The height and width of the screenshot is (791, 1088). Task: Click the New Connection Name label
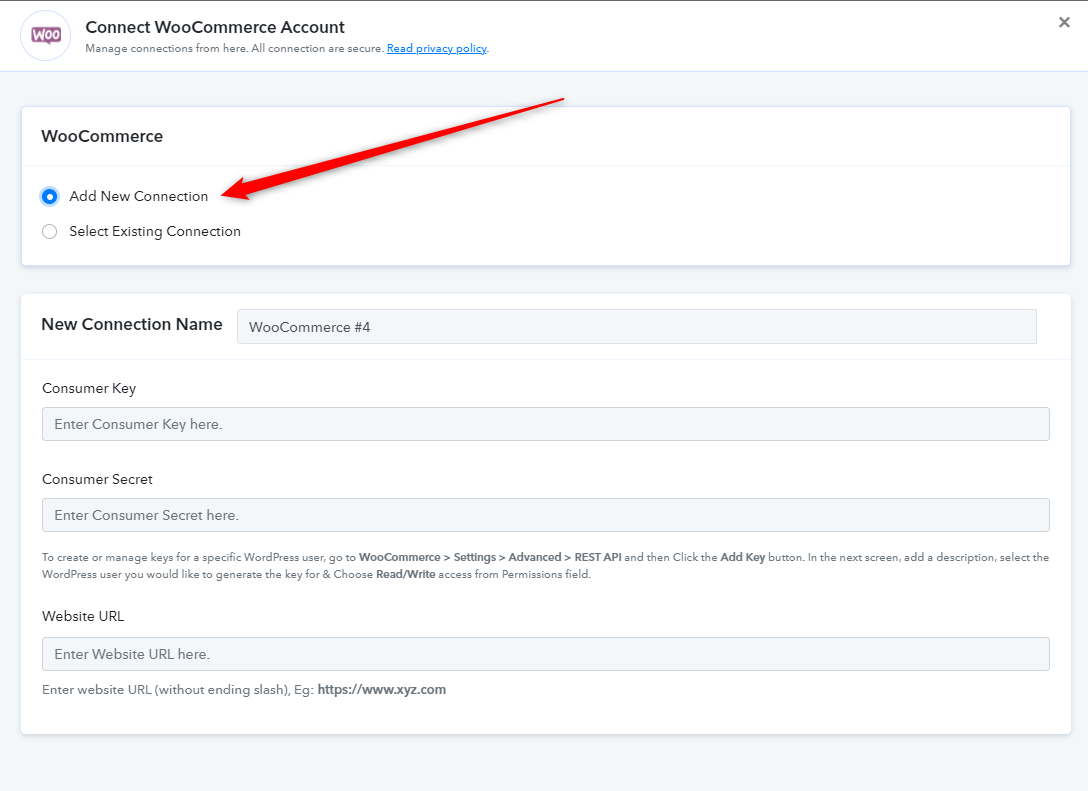[x=132, y=324]
